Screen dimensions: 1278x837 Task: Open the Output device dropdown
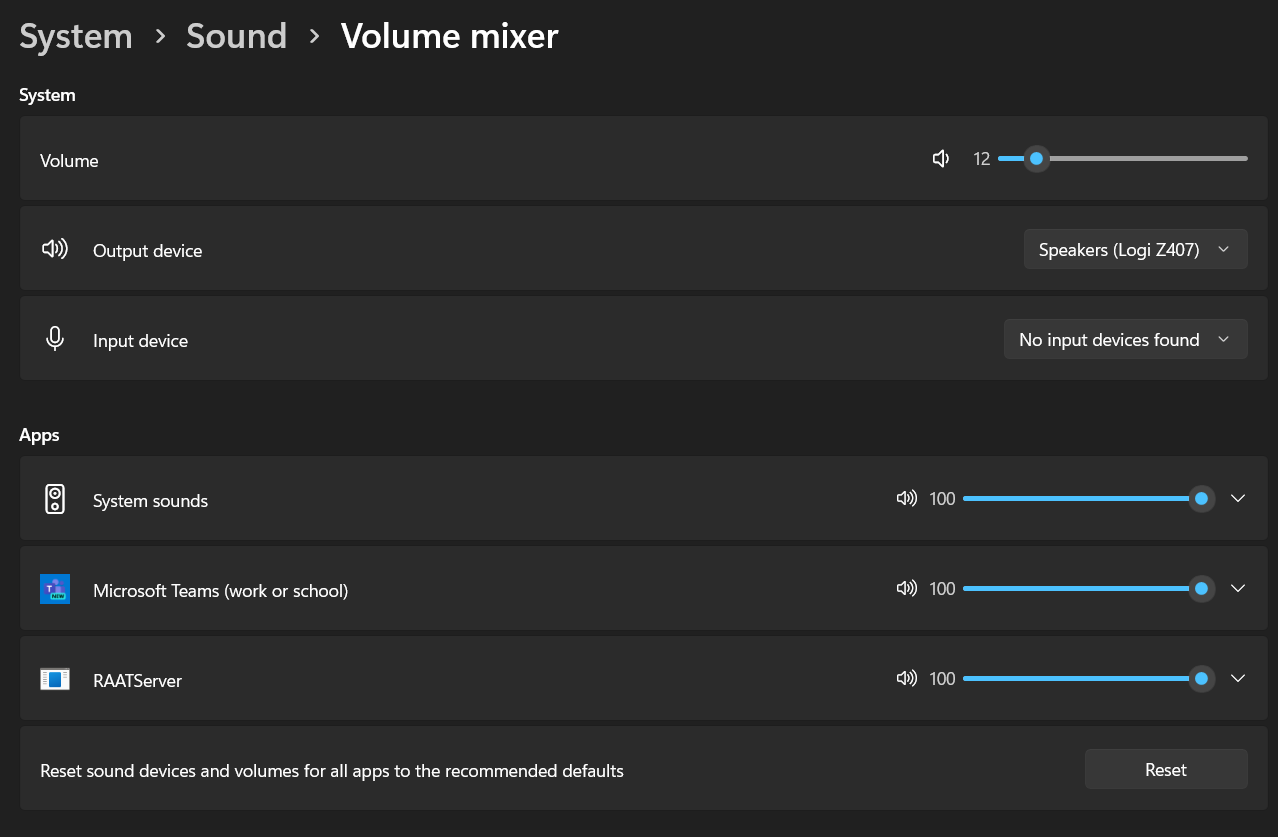(x=1135, y=249)
